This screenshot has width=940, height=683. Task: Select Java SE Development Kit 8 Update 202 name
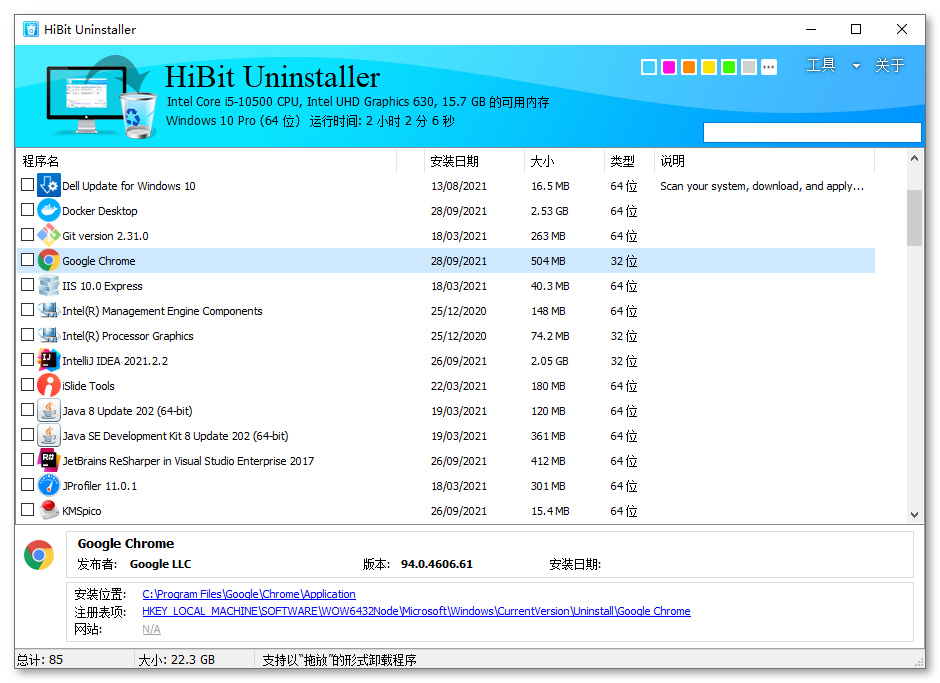click(x=176, y=435)
